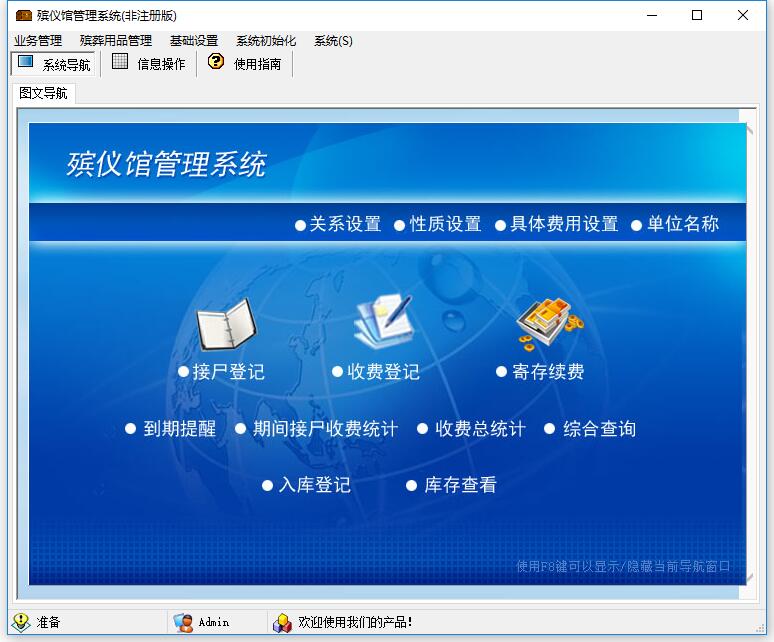Screen dimensions: 774x642
Task: Click the Admin username text
Action: (x=214, y=622)
